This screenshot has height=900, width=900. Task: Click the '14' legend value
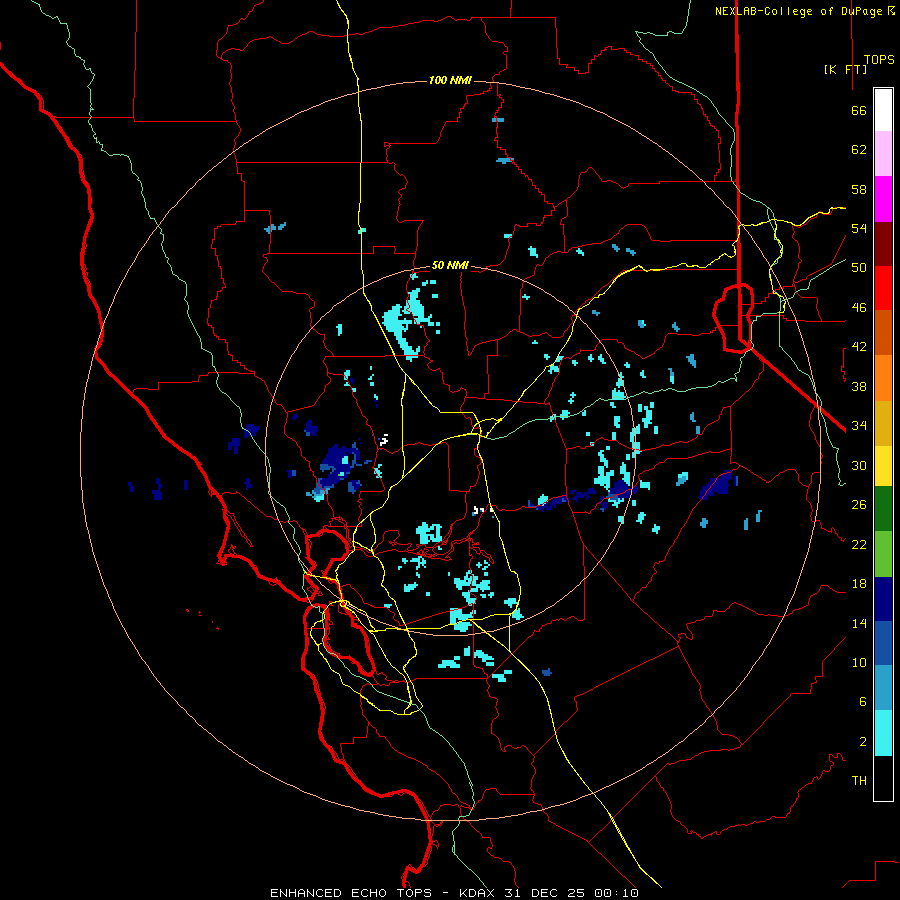pyautogui.click(x=859, y=623)
